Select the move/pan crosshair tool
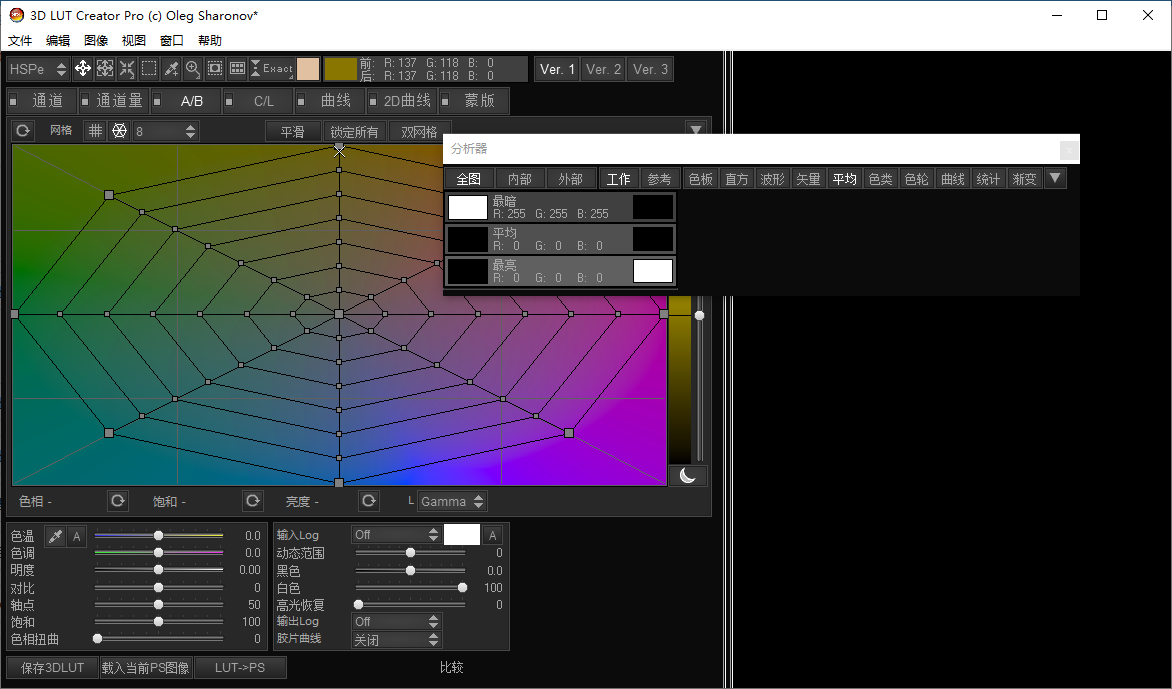 83,69
